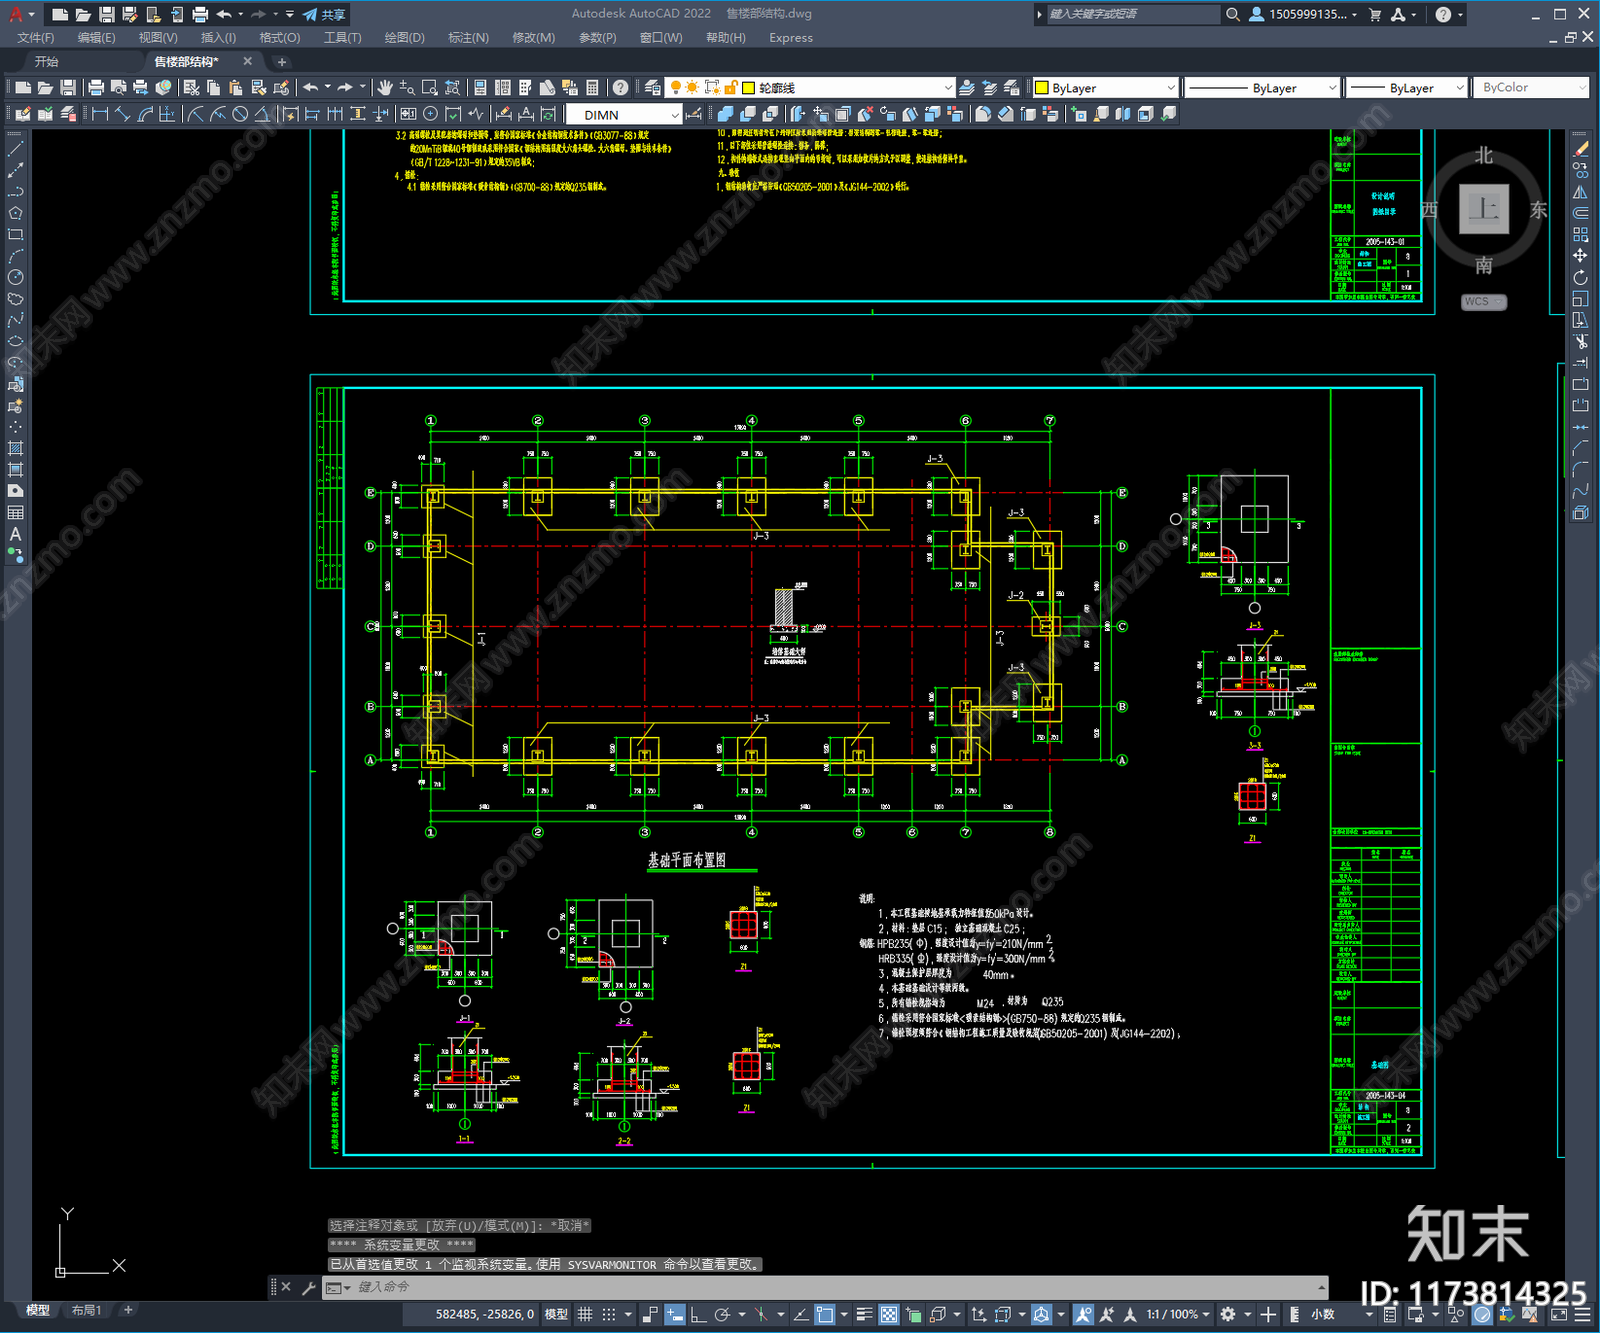Screen dimensions: 1600x1333
Task: Click the Save icon in quick access toolbar
Action: click(x=106, y=14)
